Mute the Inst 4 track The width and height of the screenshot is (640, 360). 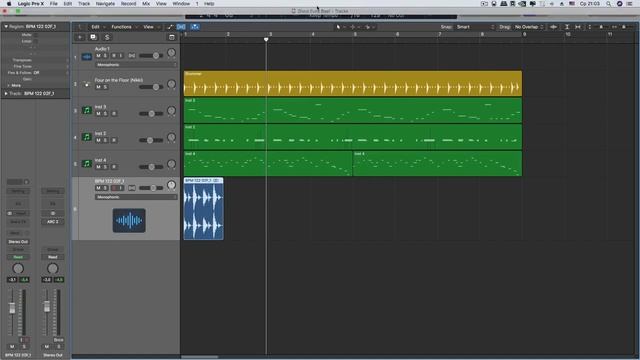tap(98, 167)
